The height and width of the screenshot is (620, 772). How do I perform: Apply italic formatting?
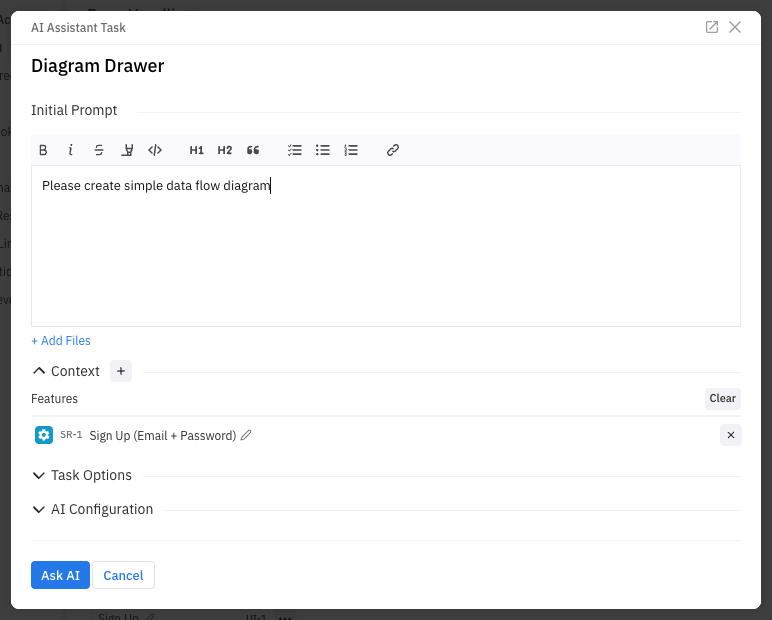[71, 150]
